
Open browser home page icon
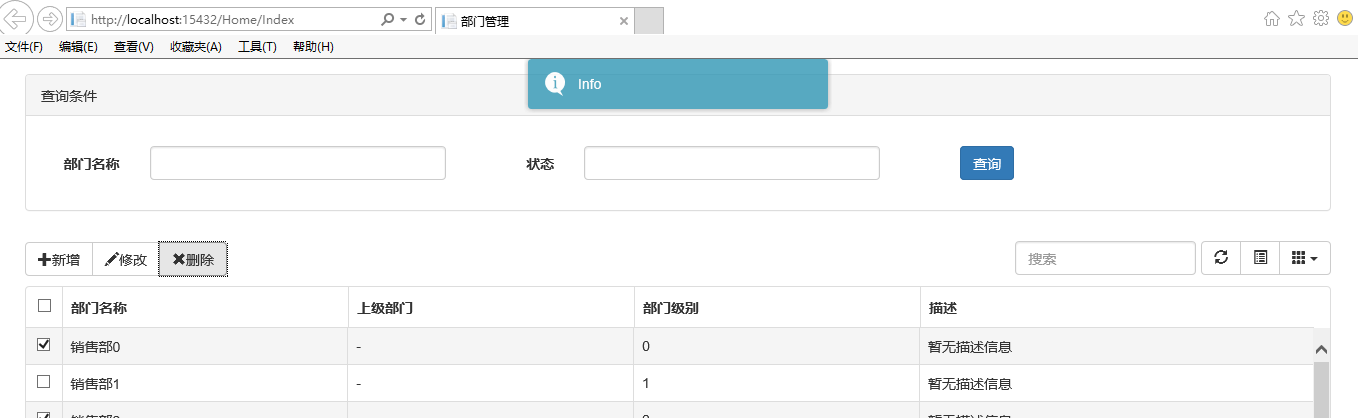[1272, 18]
